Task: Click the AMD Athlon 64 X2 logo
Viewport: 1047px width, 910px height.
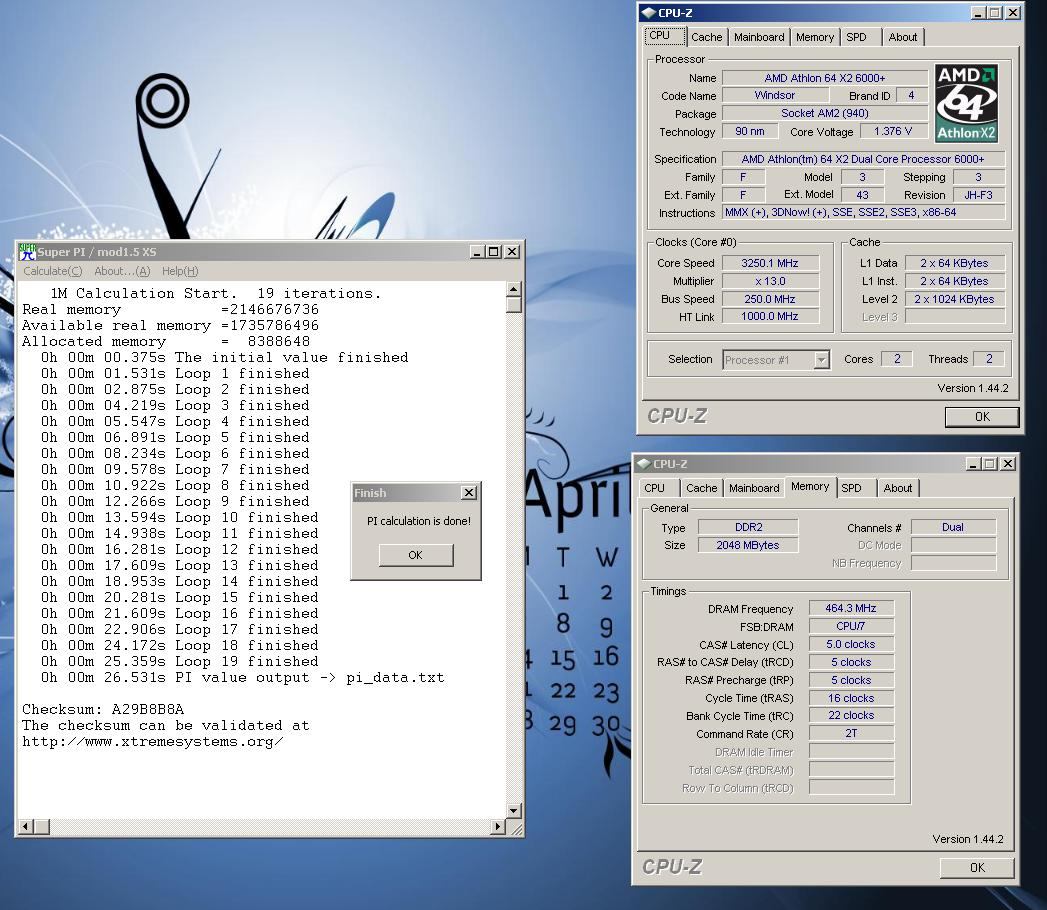Action: coord(966,103)
